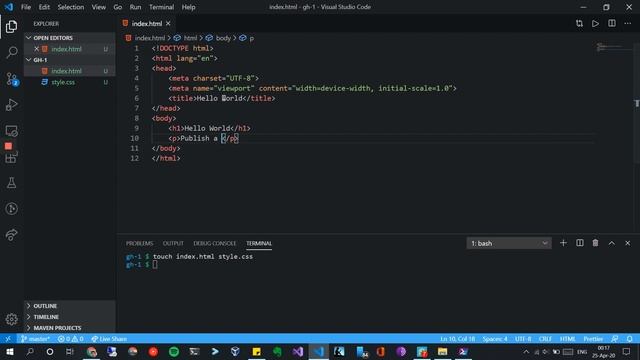Collapse the Open Editors section
640x360 pixels.
(x=69, y=38)
